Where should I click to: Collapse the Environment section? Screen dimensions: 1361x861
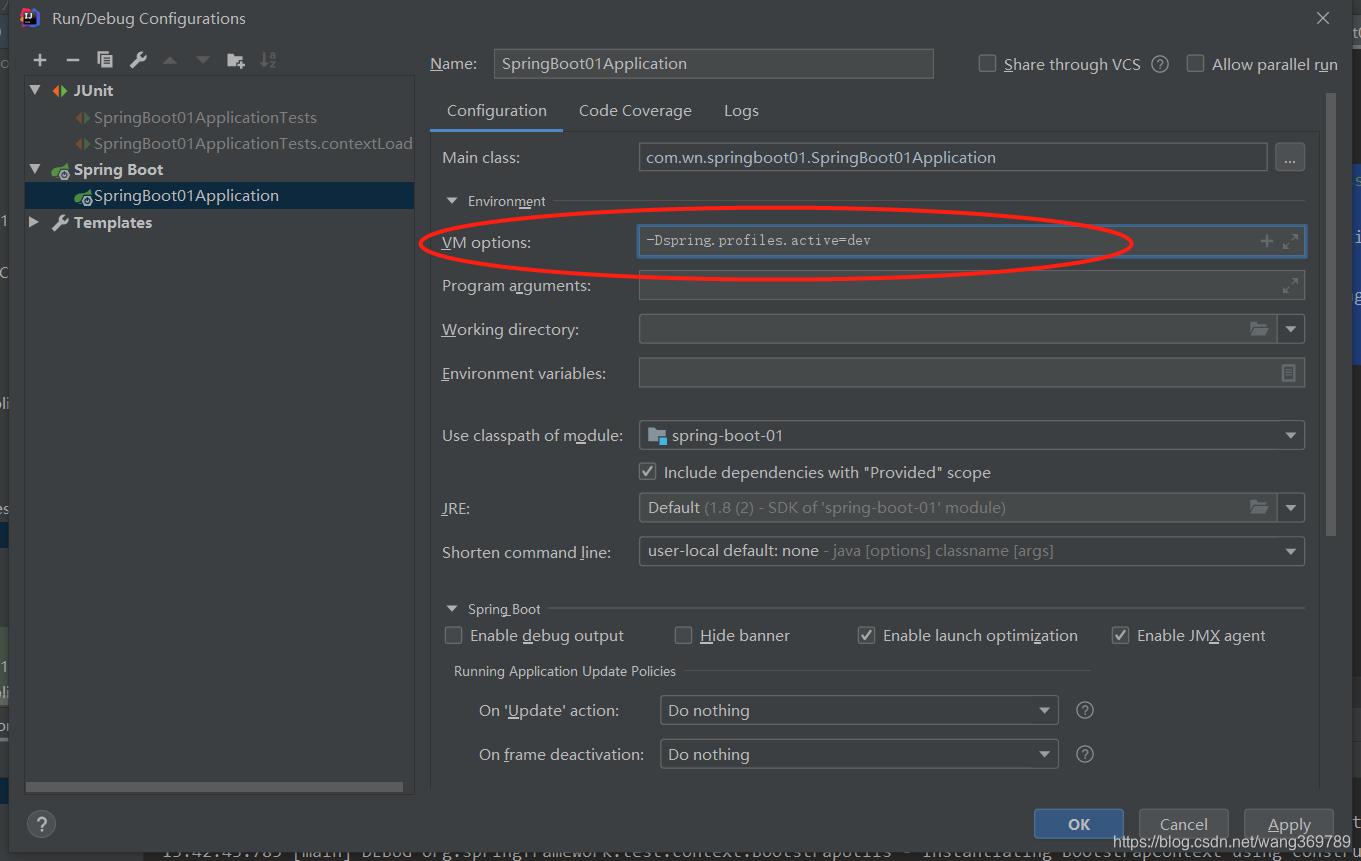coord(451,201)
